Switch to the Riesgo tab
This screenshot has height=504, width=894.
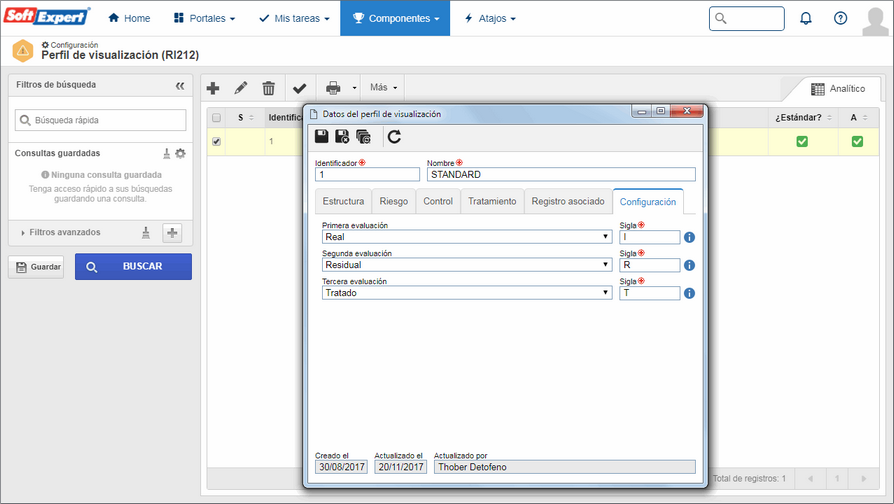[x=393, y=201]
